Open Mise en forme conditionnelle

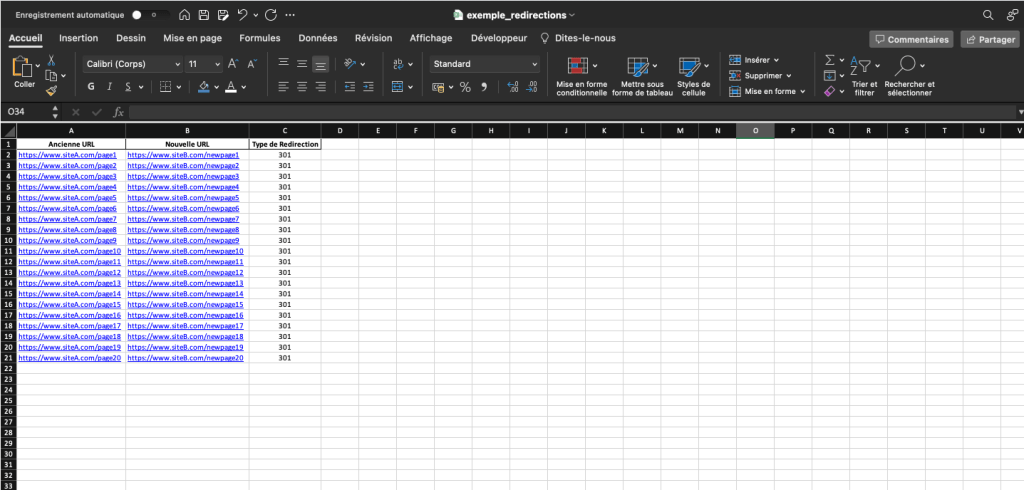click(x=581, y=76)
